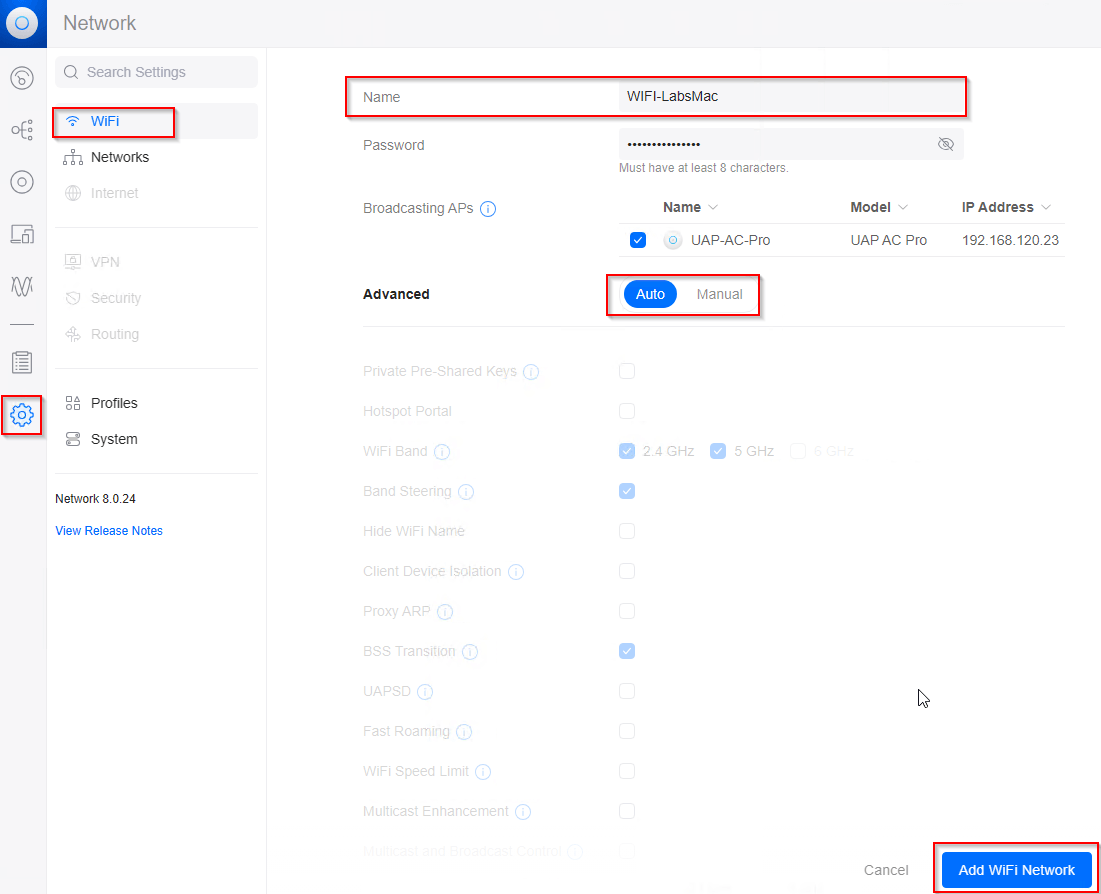This screenshot has height=894, width=1101.
Task: Select WiFi in settings menu
Action: point(105,121)
